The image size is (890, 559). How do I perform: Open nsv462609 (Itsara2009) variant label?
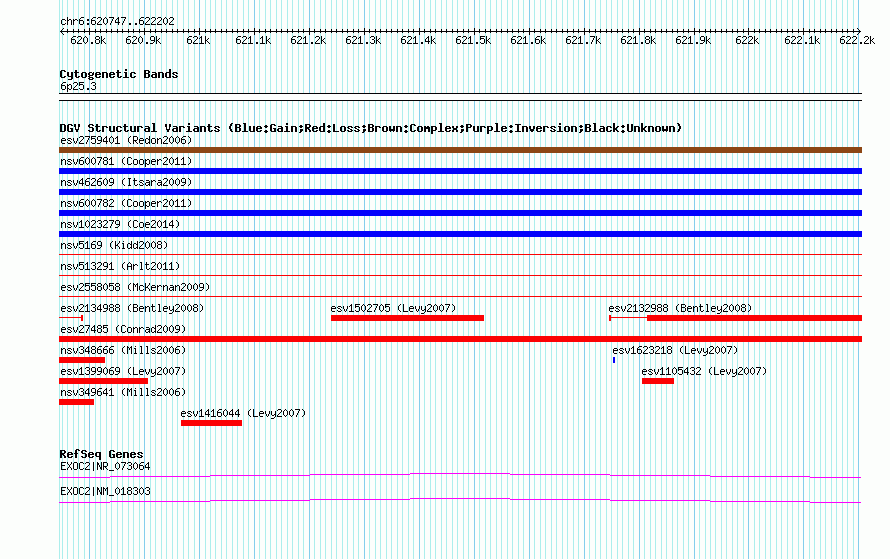[x=126, y=182]
